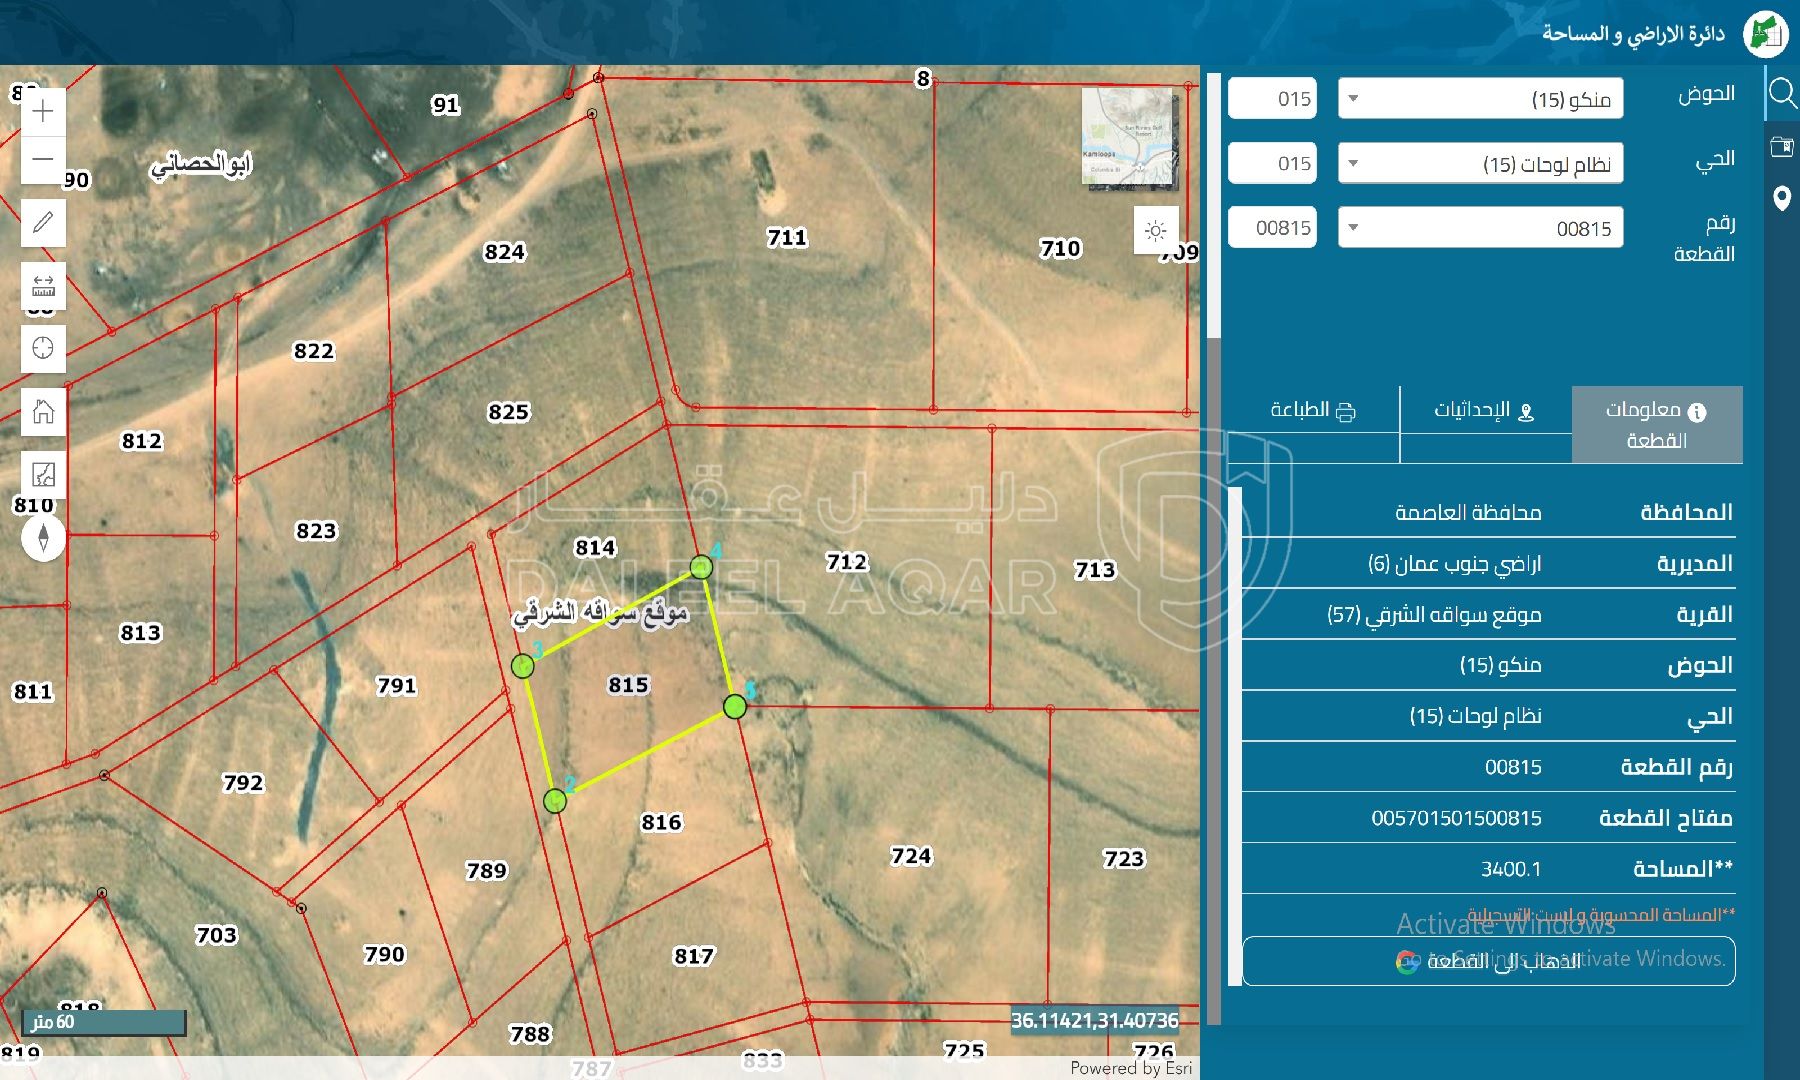The height and width of the screenshot is (1080, 1800).
Task: Toggle the sun brightness button on map
Action: pyautogui.click(x=1155, y=231)
